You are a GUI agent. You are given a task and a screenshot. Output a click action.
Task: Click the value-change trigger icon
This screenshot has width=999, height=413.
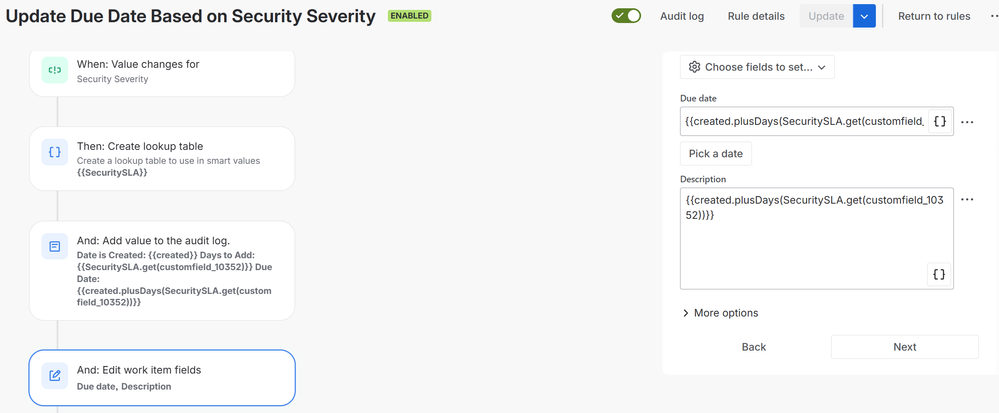[54, 71]
